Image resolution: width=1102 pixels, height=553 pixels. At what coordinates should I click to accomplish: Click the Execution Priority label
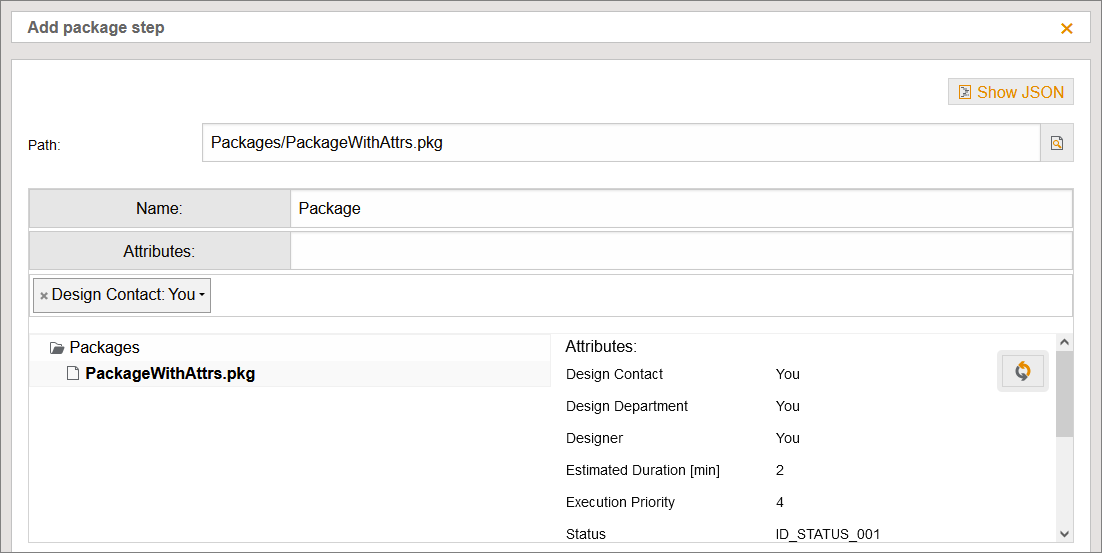point(620,502)
